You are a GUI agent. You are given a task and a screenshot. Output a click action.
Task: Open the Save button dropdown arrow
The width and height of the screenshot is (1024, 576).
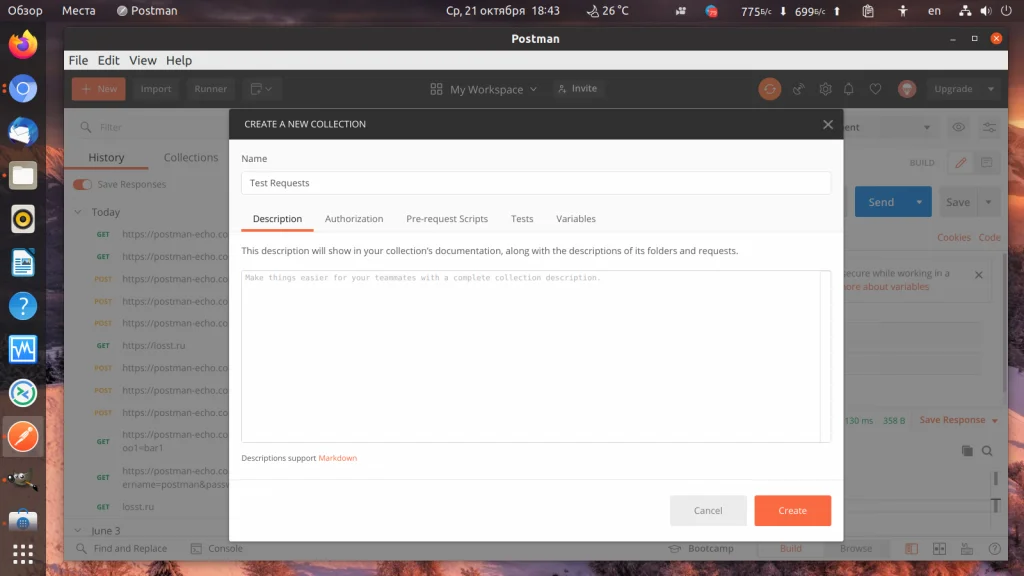click(x=988, y=202)
